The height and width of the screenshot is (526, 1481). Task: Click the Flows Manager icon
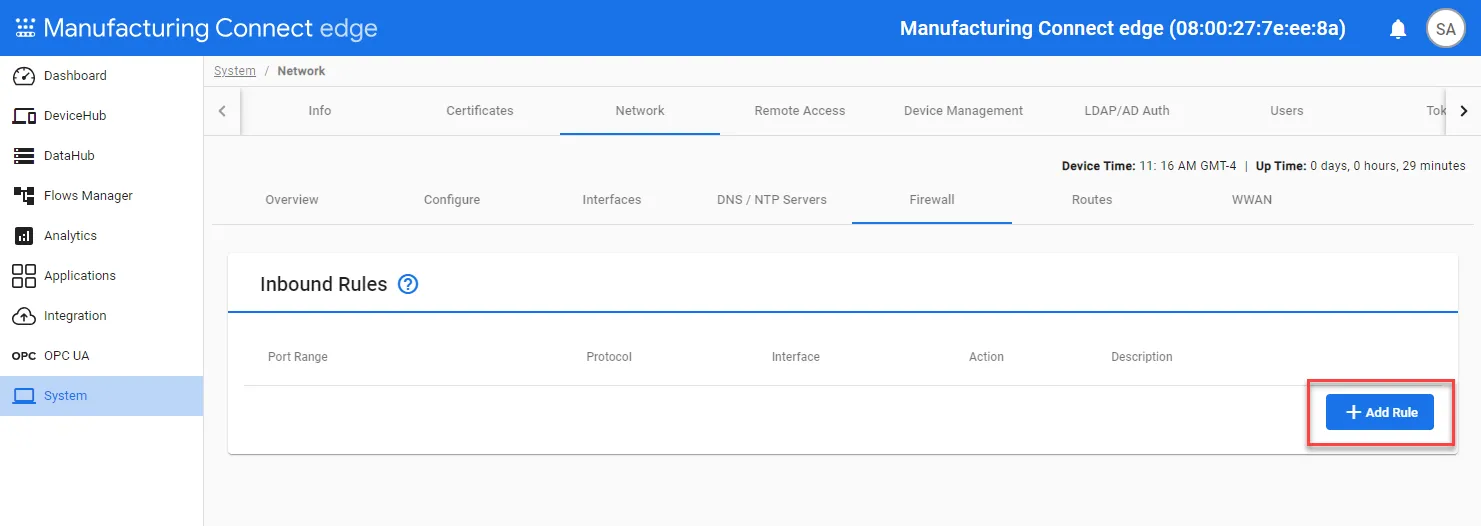(x=24, y=196)
